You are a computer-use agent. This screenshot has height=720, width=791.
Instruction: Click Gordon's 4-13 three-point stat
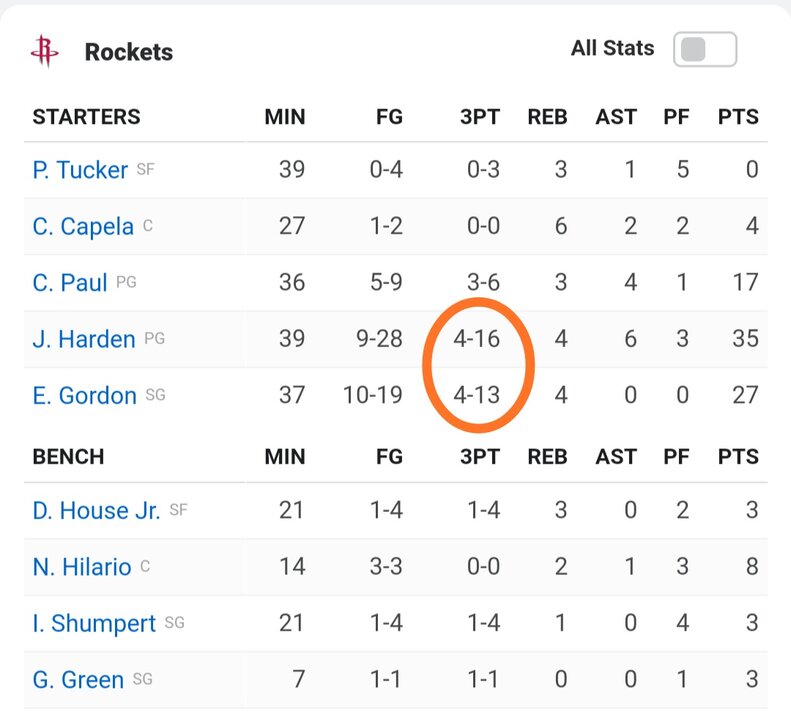point(476,395)
